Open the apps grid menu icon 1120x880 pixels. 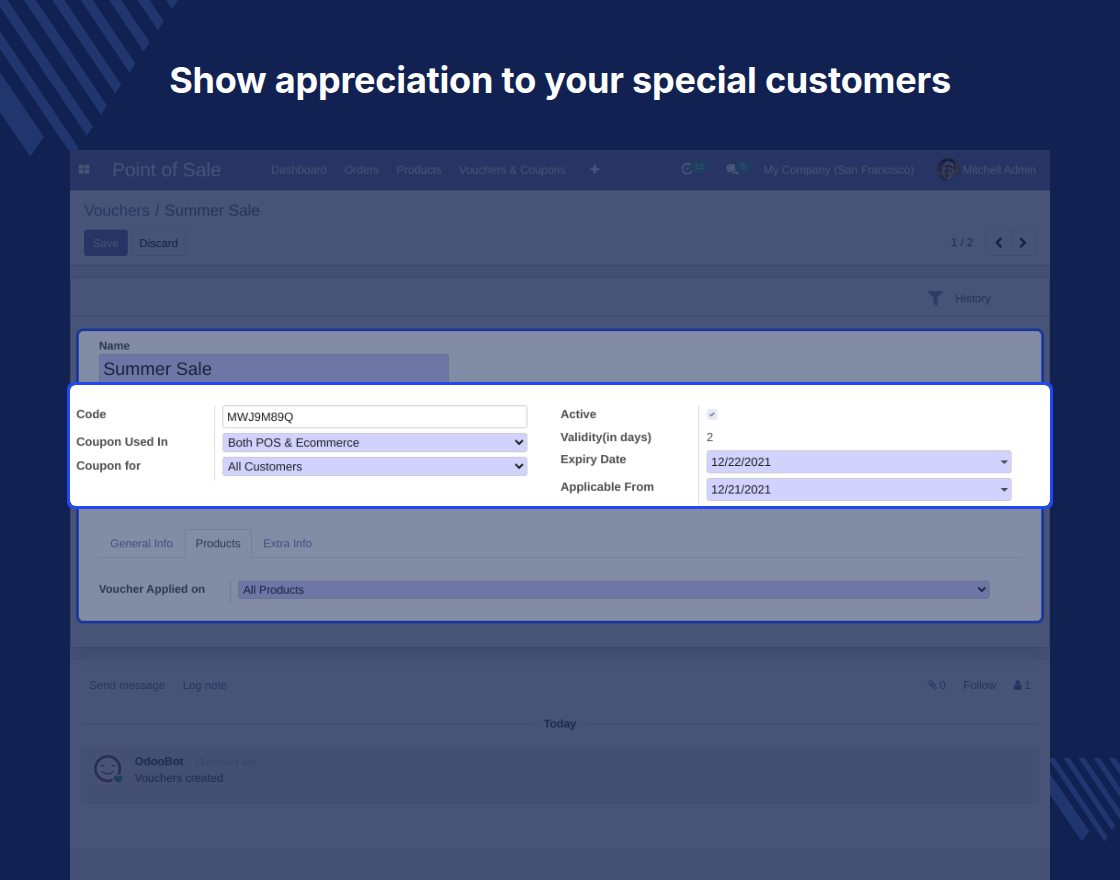pyautogui.click(x=84, y=169)
